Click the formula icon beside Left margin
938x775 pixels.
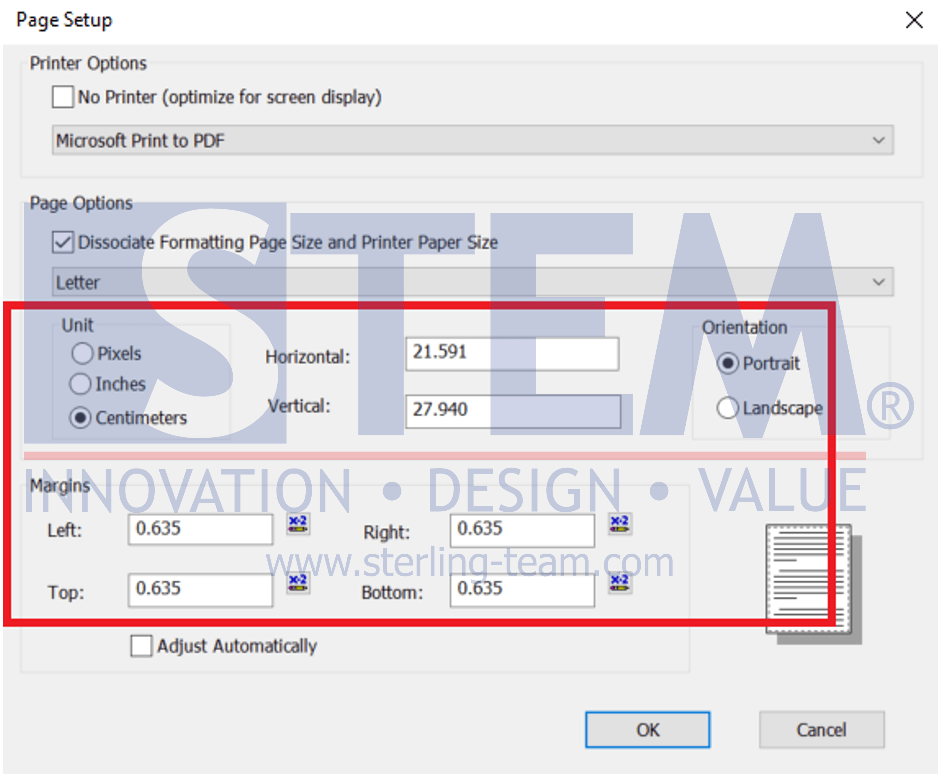(298, 524)
